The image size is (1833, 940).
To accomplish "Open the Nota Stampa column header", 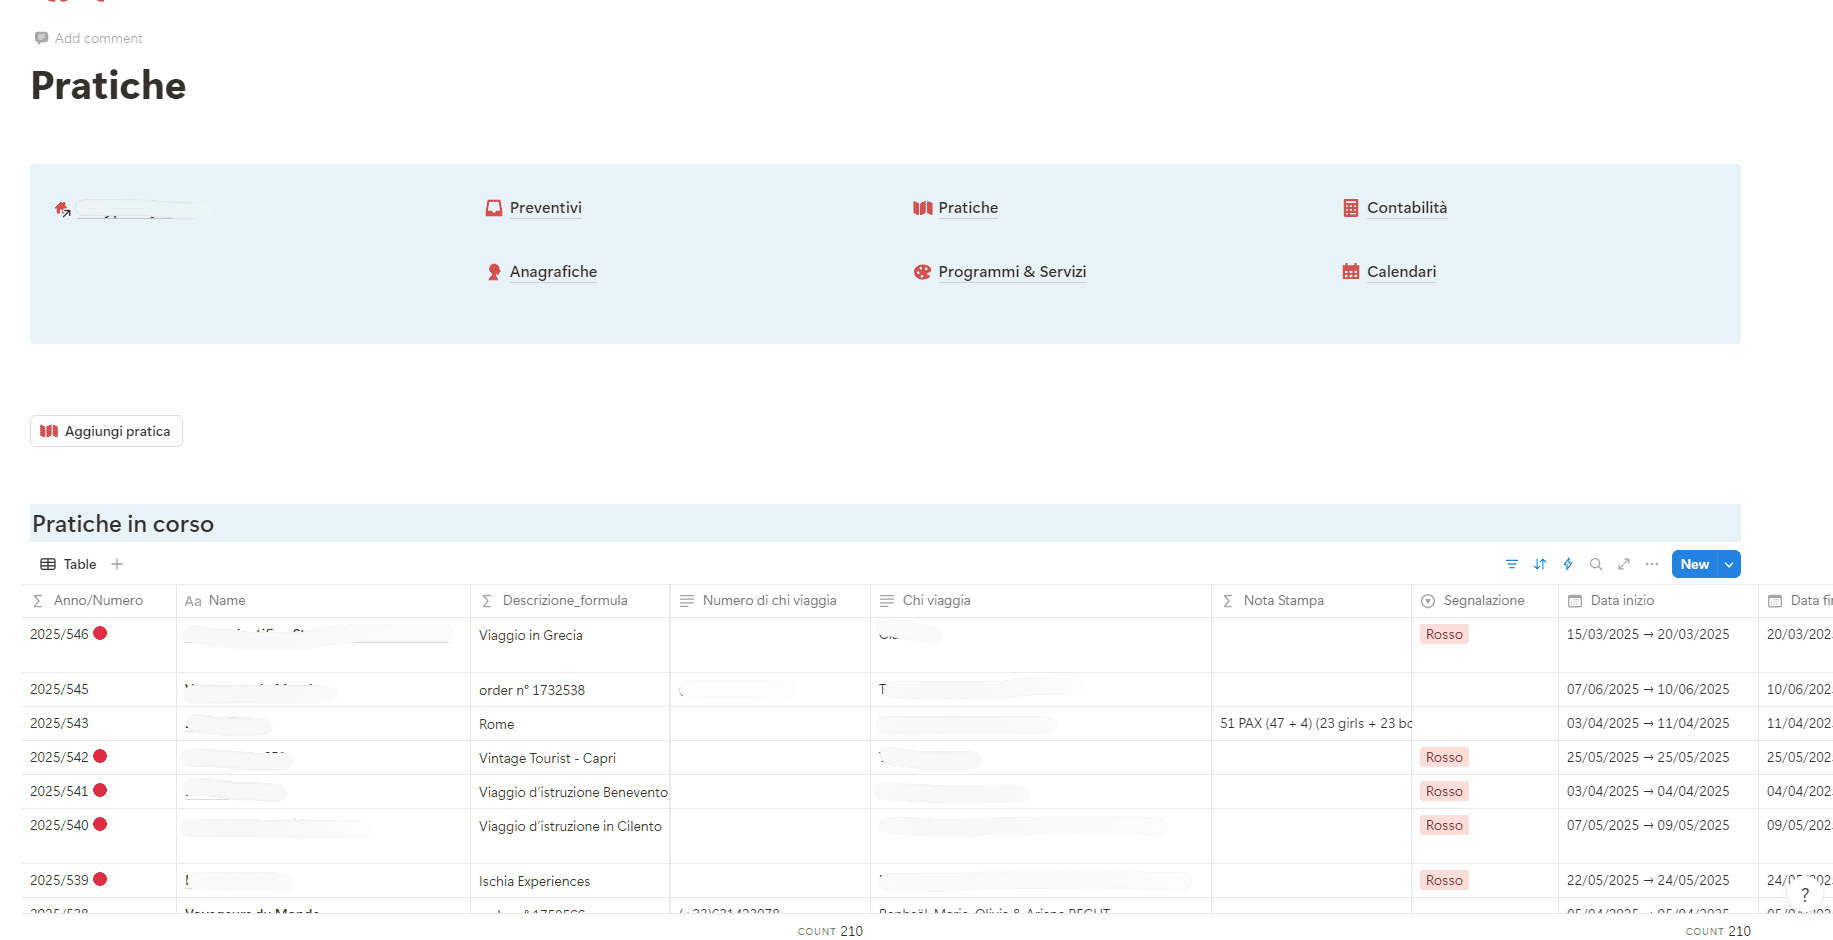I will (x=1311, y=601).
